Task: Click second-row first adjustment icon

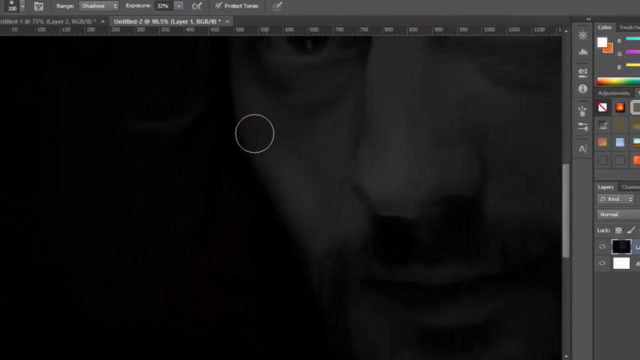Action: [x=603, y=125]
